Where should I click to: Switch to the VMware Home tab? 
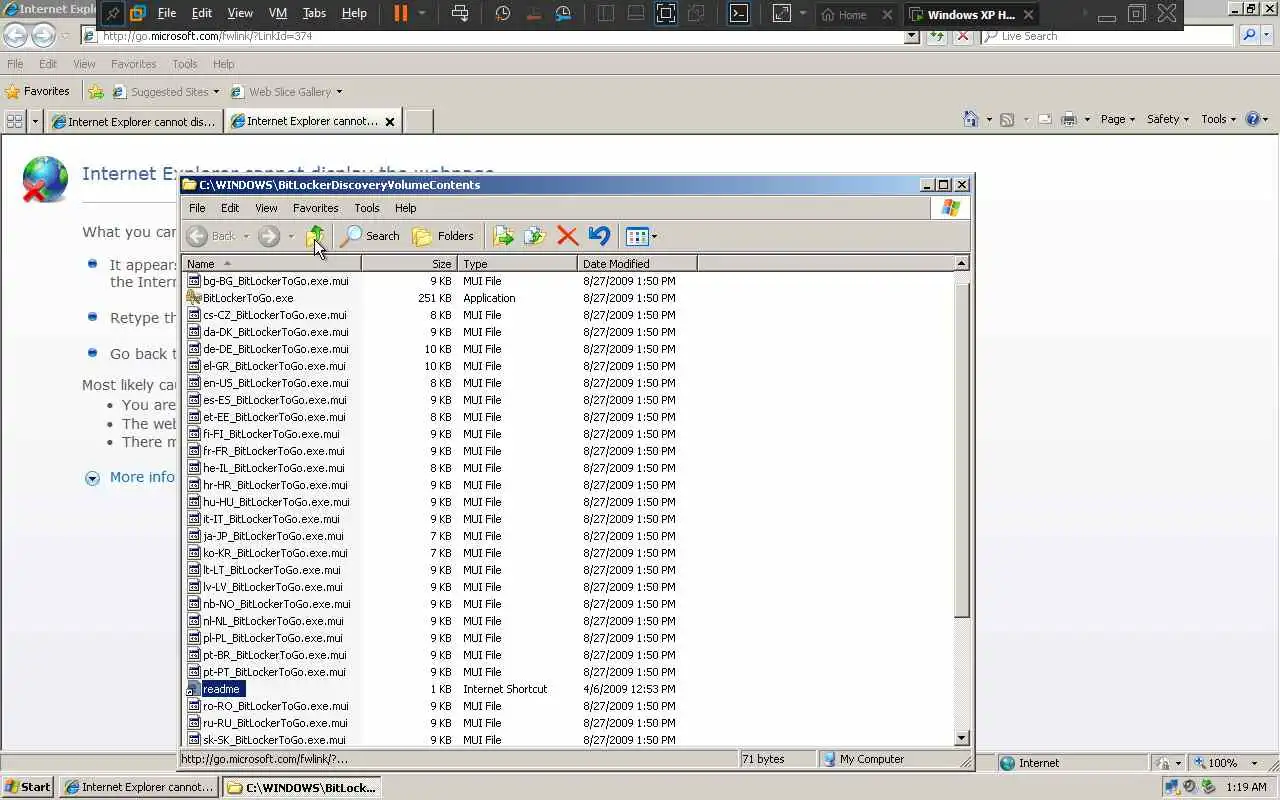tap(845, 15)
